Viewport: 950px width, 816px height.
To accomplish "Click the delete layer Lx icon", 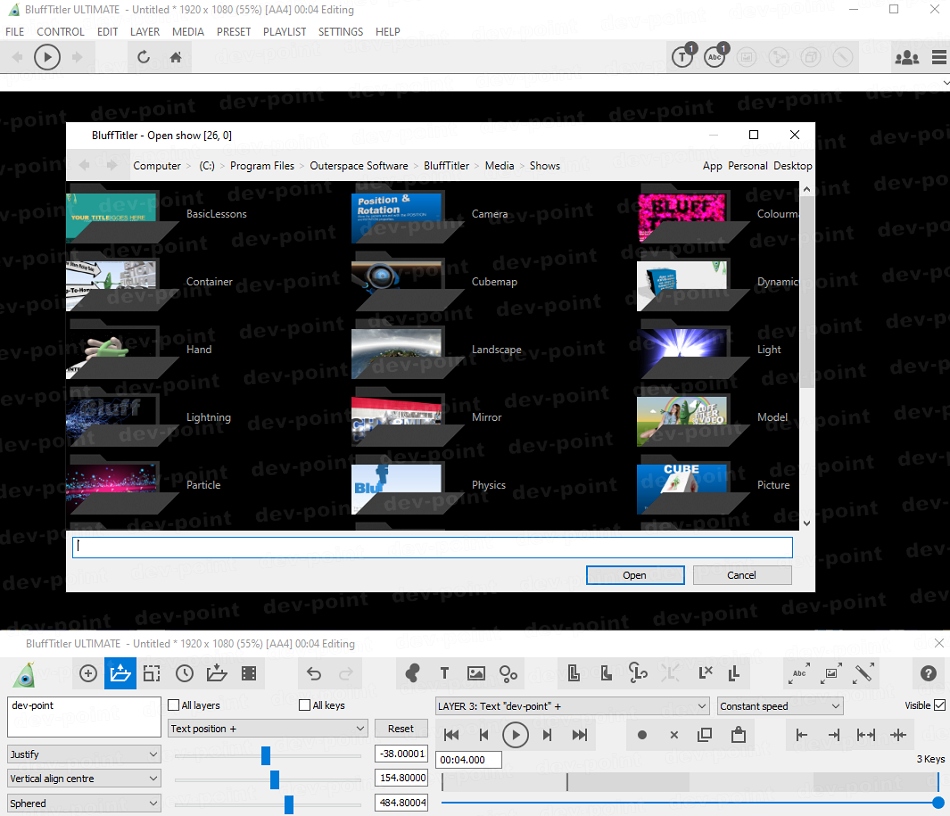I will click(705, 673).
